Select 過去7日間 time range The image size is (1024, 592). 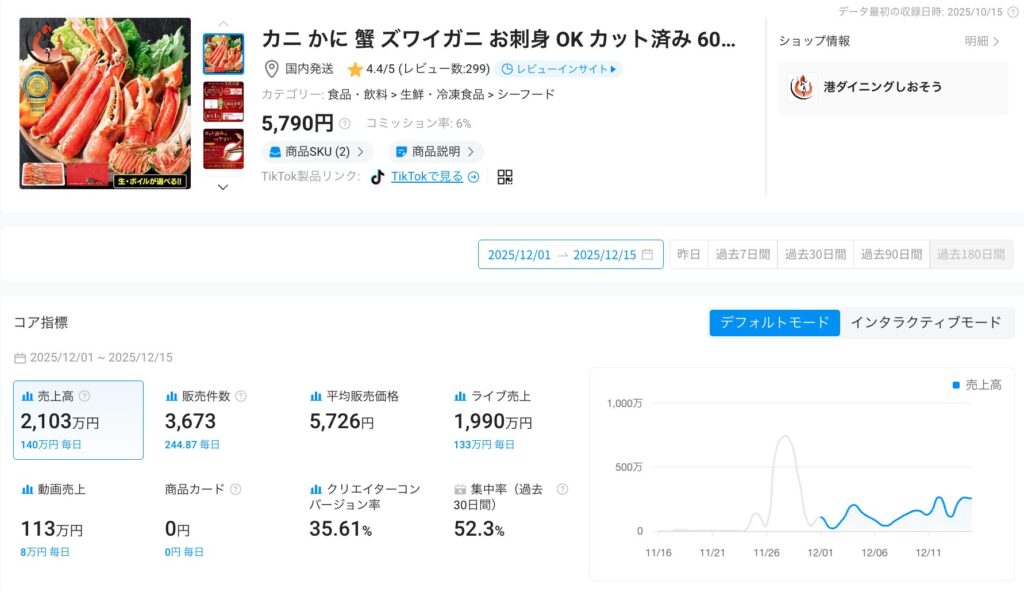pos(742,255)
